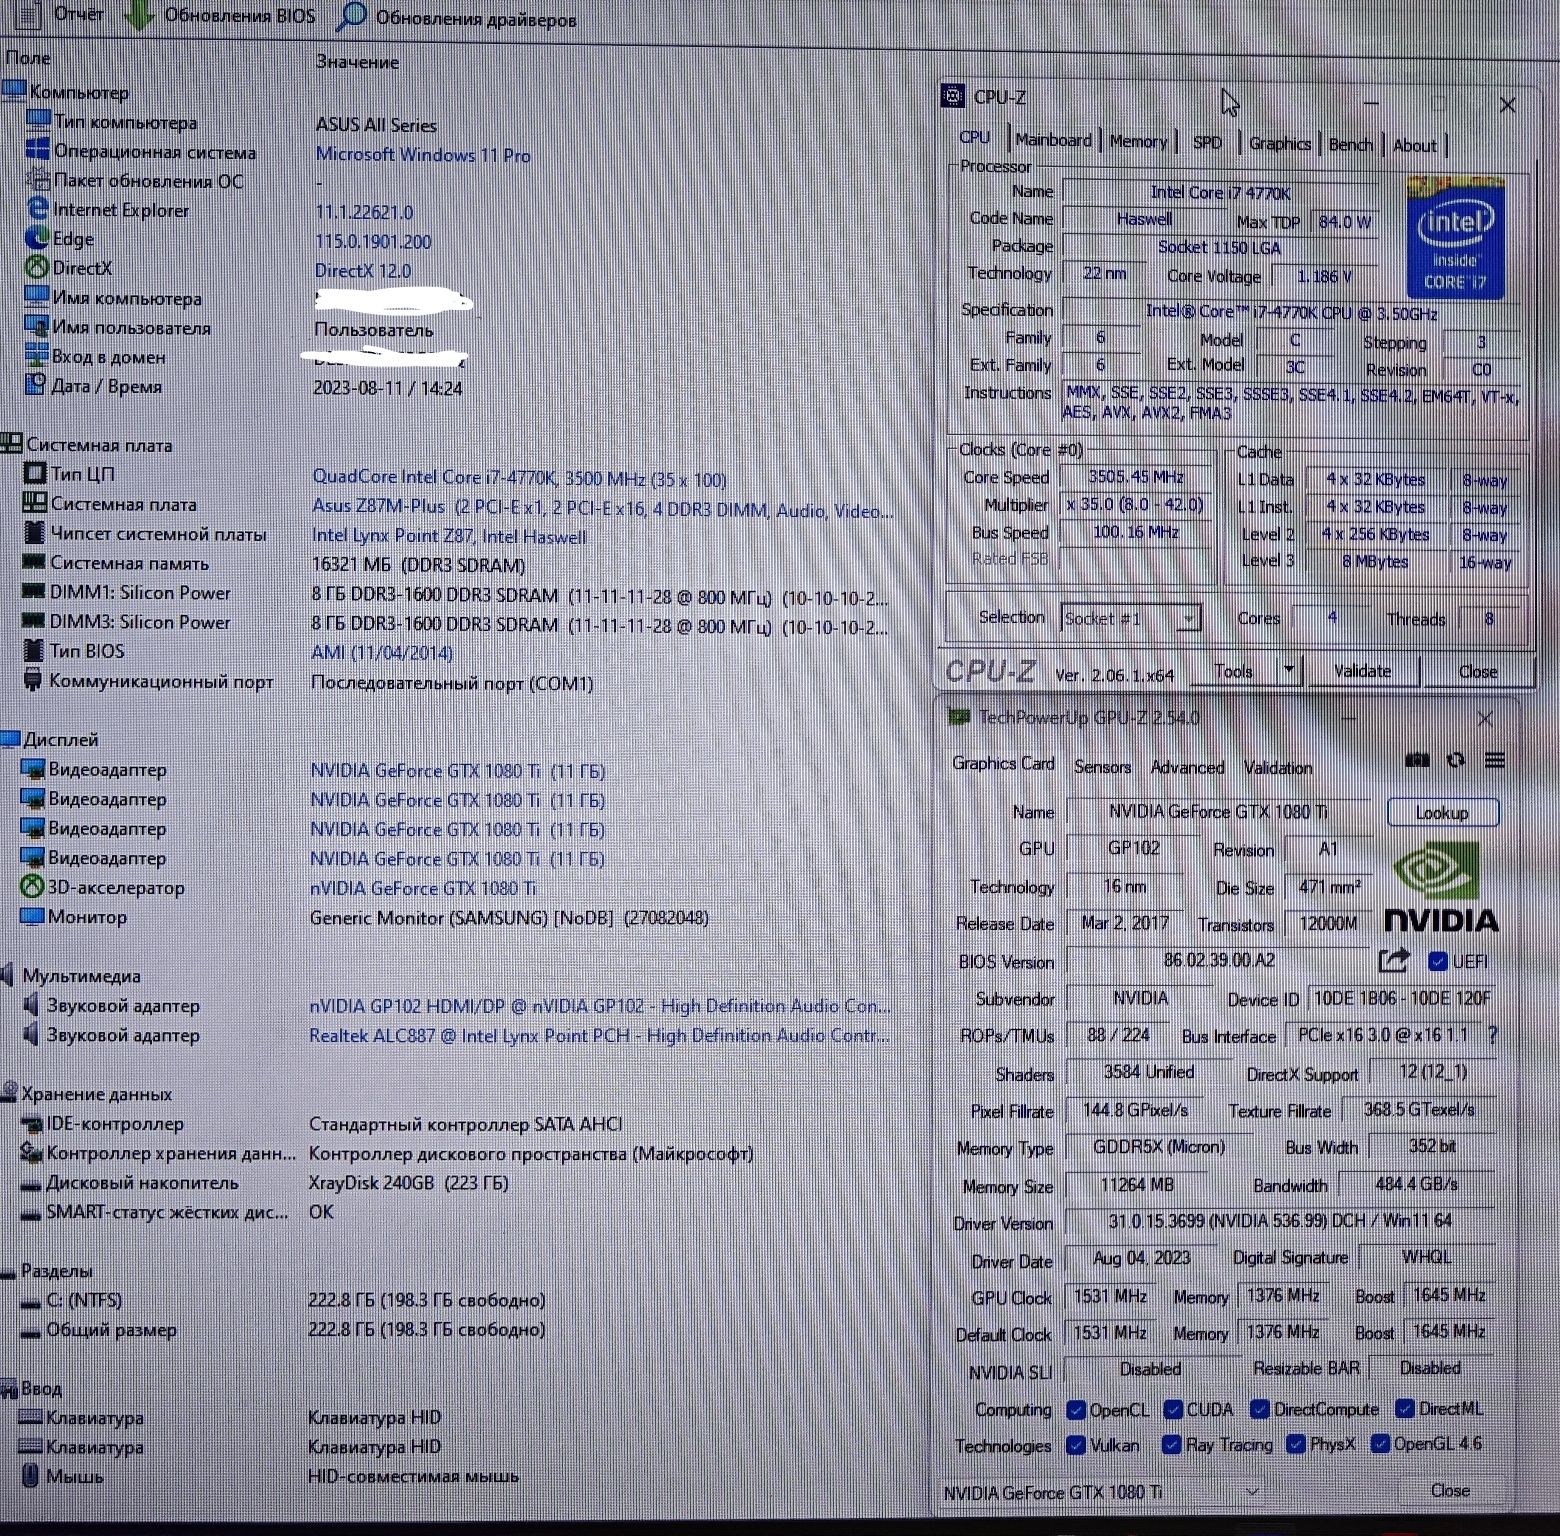Click the Коммуникационный порт icon
Viewport: 1560px width, 1536px height.
click(x=34, y=680)
